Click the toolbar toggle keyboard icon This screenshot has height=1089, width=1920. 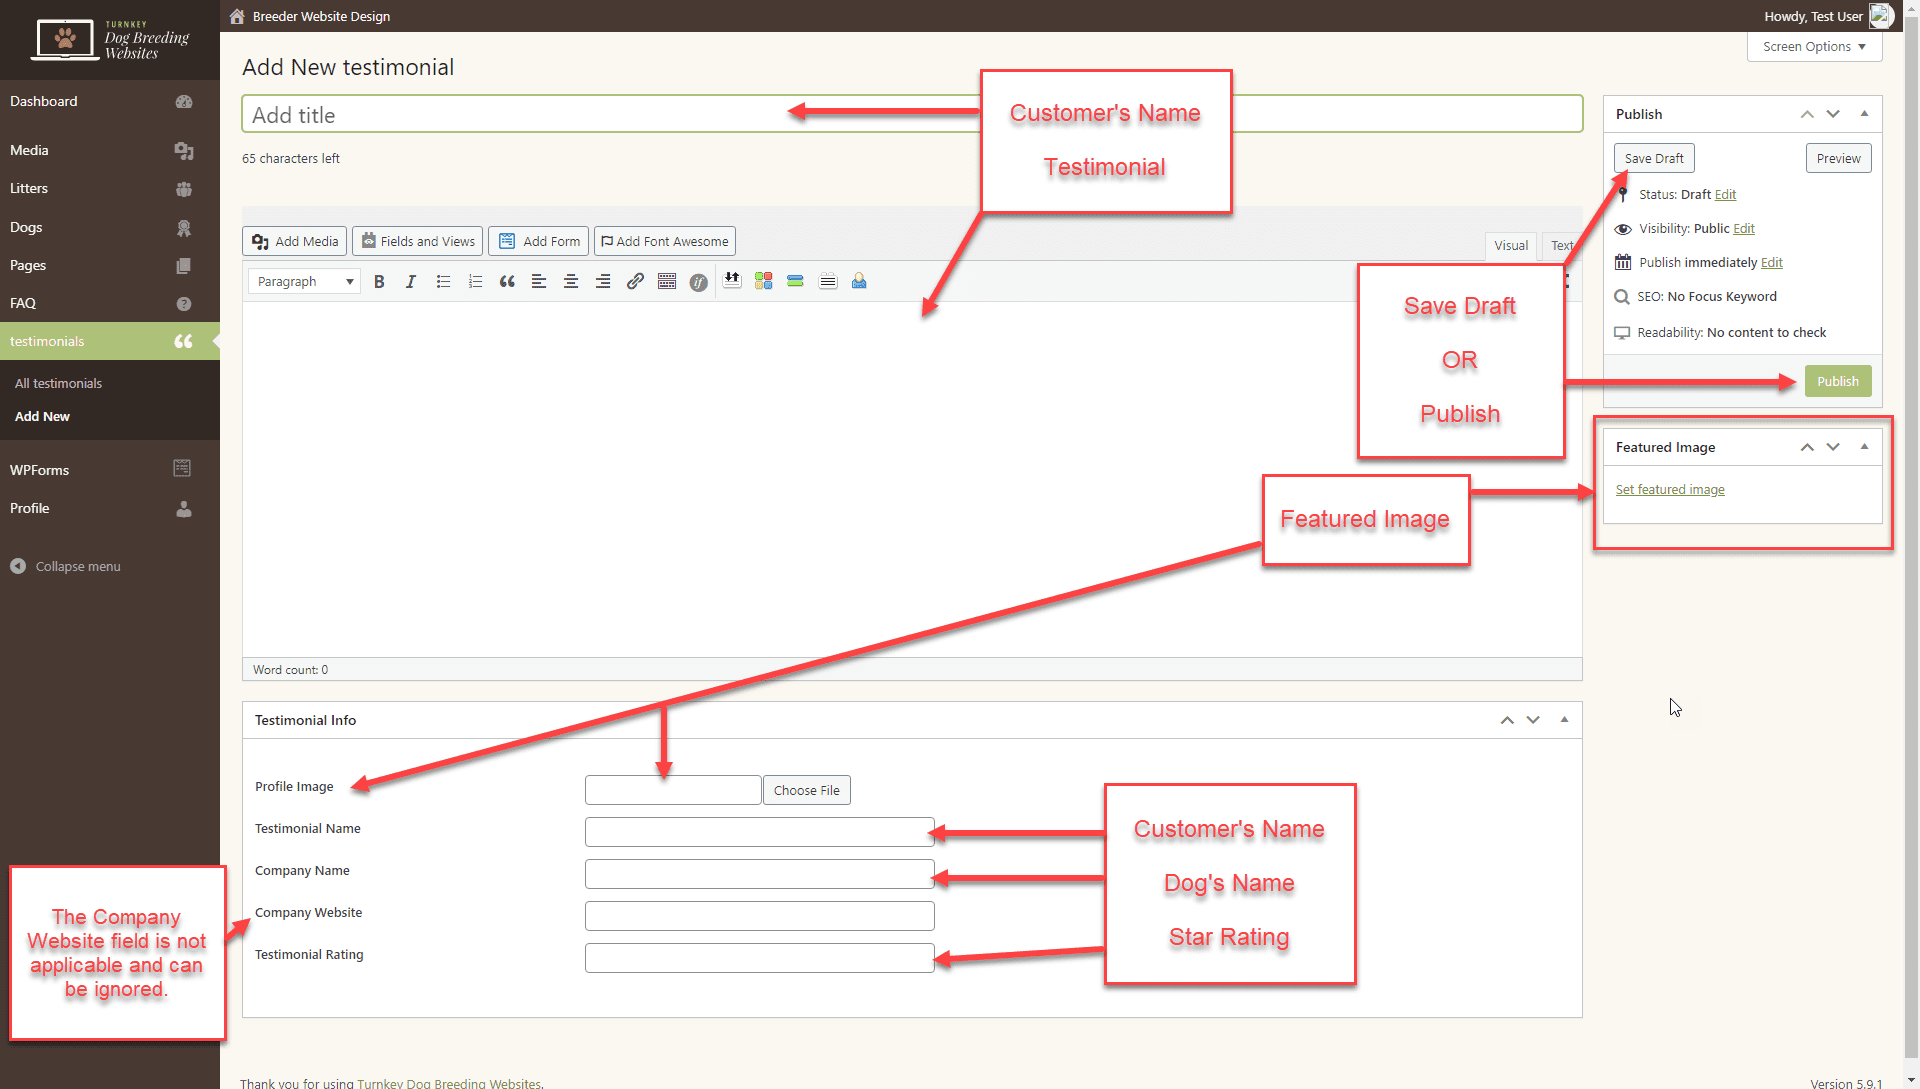pyautogui.click(x=667, y=282)
